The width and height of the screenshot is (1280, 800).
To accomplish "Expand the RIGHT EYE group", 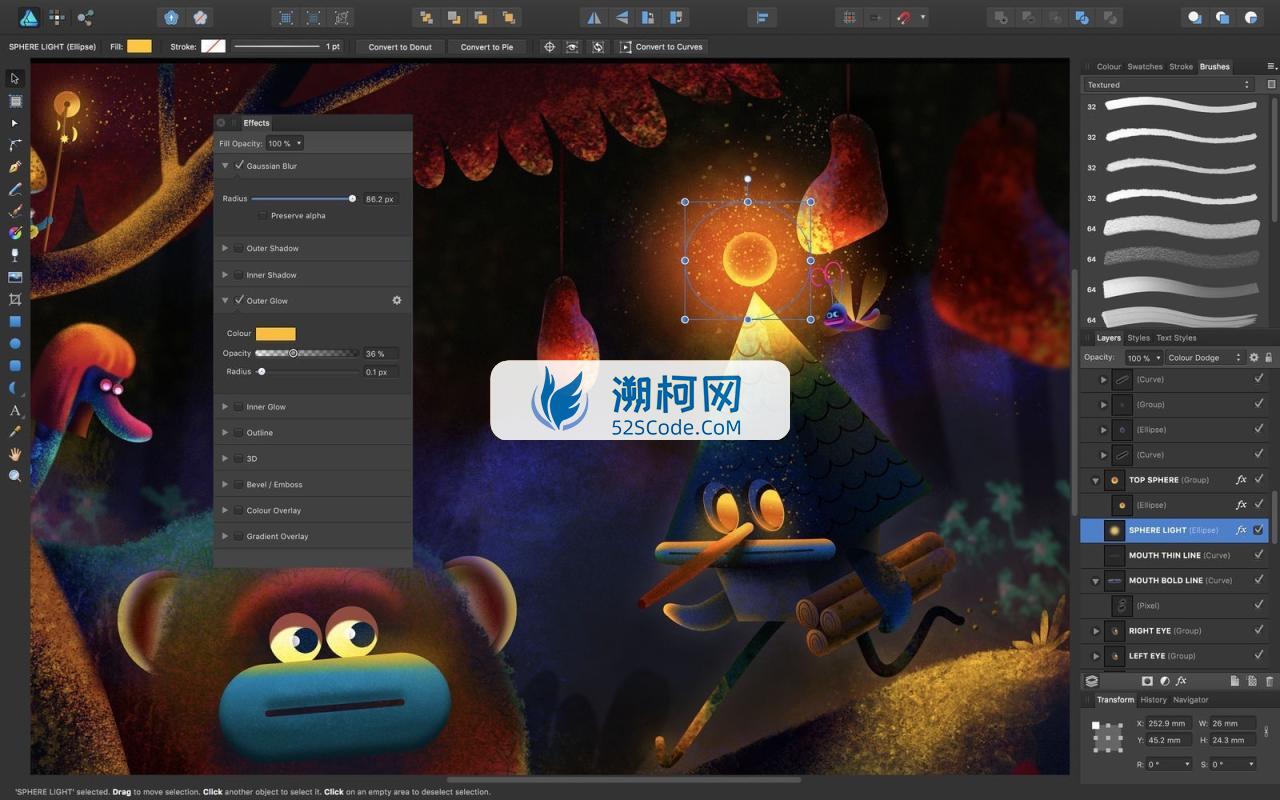I will point(1096,631).
